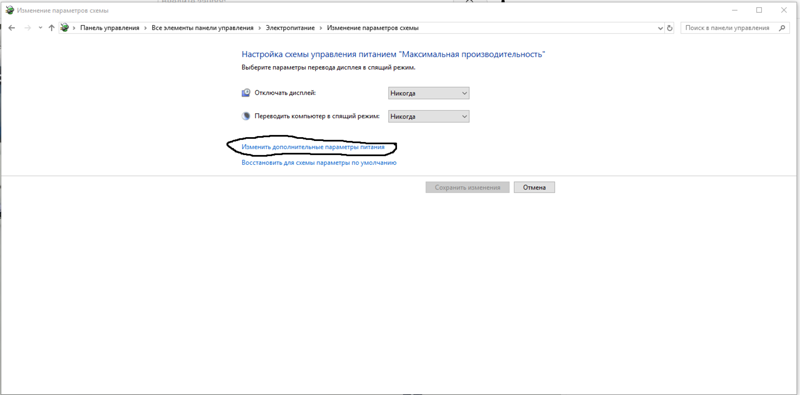This screenshot has width=800, height=395.
Task: Click the window title bar icon
Action: click(x=9, y=10)
